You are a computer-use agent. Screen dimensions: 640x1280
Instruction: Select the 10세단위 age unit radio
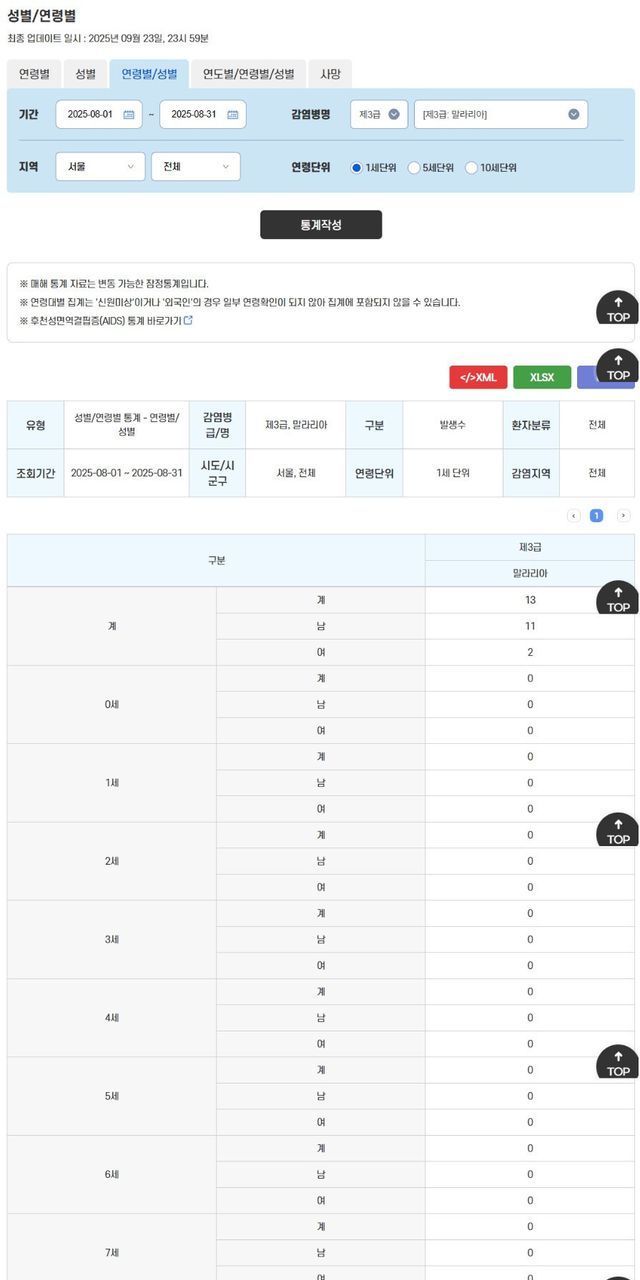[471, 168]
